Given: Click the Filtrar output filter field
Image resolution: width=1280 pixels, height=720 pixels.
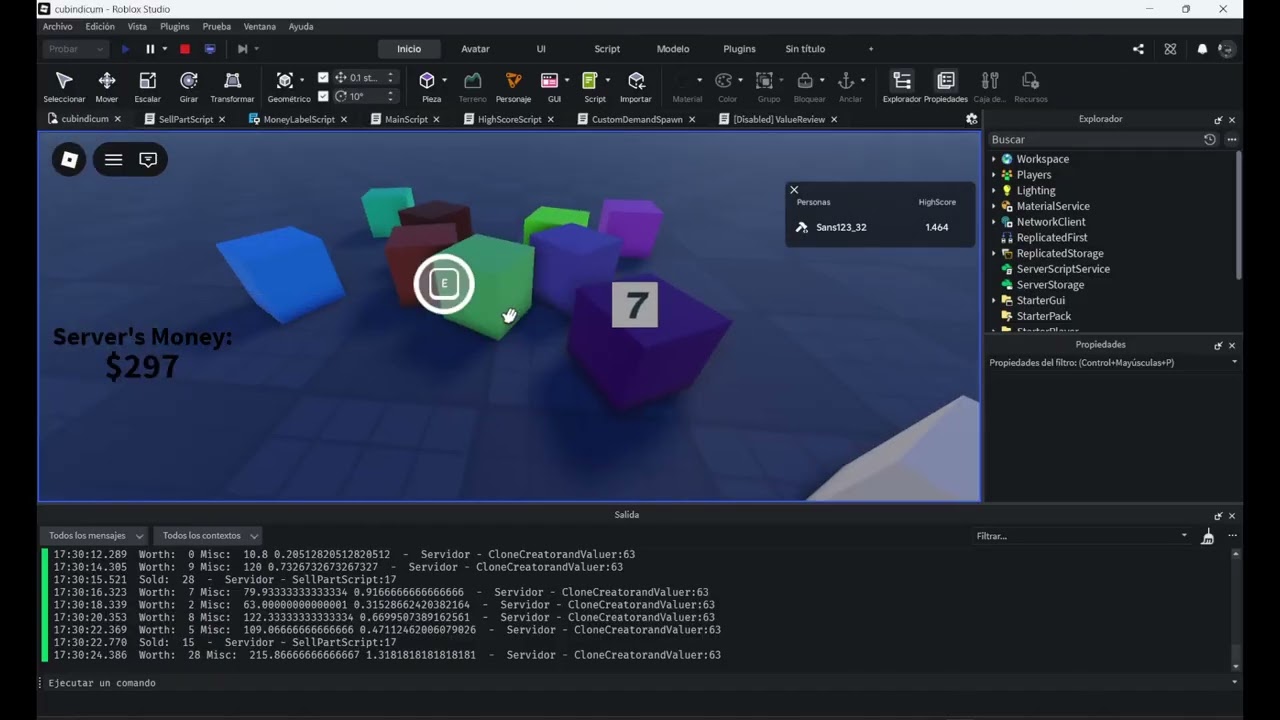Looking at the screenshot, I should (1082, 536).
